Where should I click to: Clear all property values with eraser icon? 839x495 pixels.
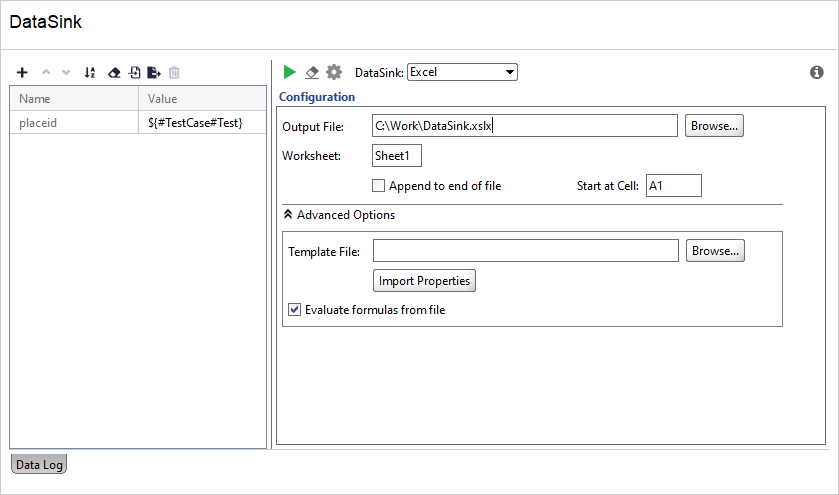(113, 72)
